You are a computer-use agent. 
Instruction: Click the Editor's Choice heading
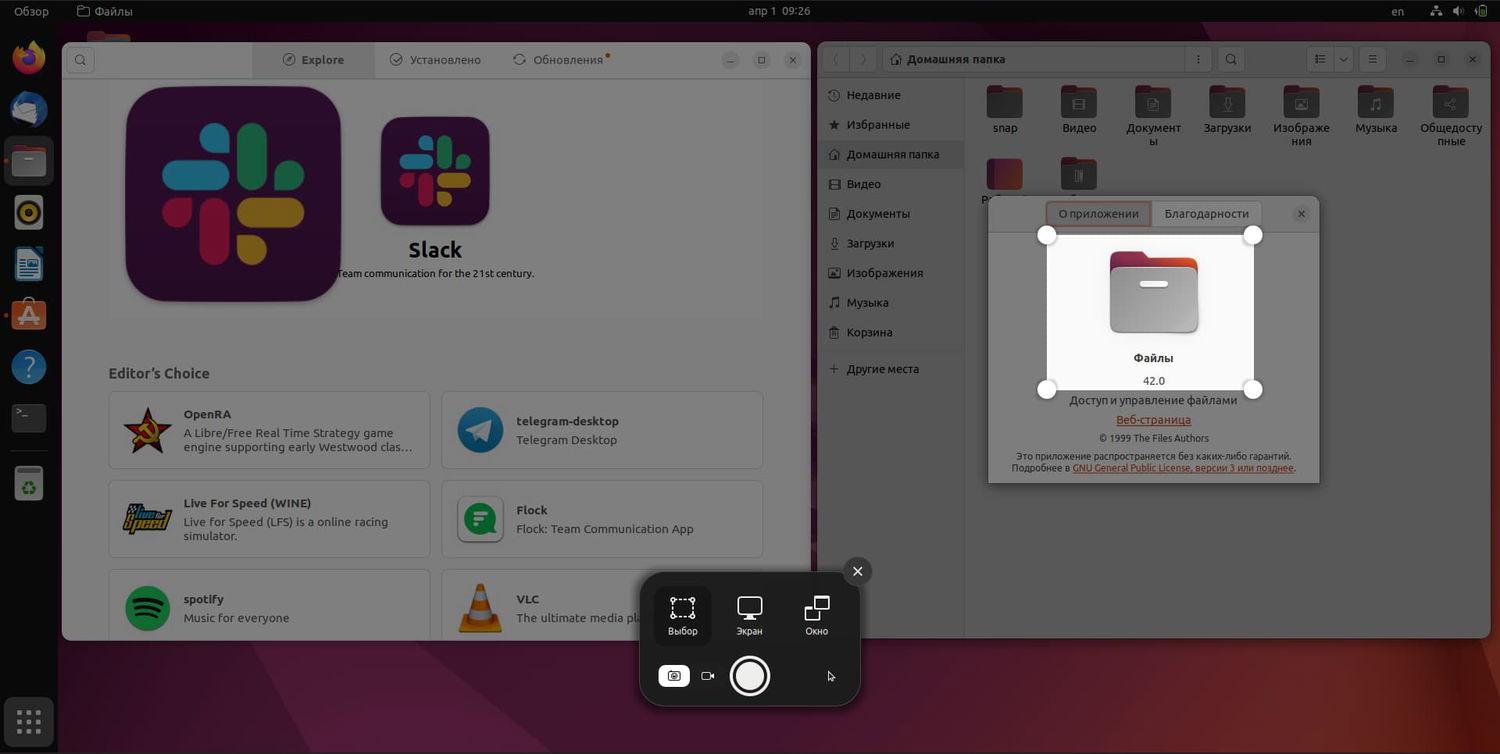pyautogui.click(x=159, y=374)
